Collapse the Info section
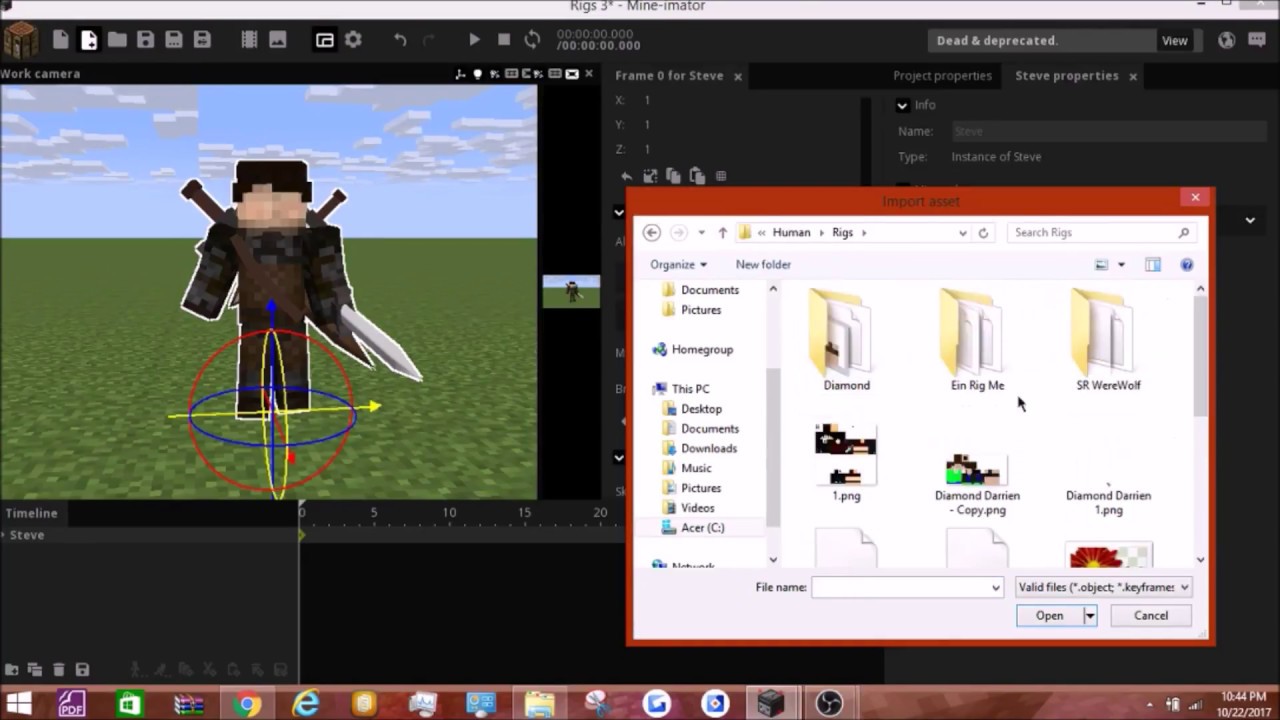The height and width of the screenshot is (720, 1280). click(x=902, y=105)
